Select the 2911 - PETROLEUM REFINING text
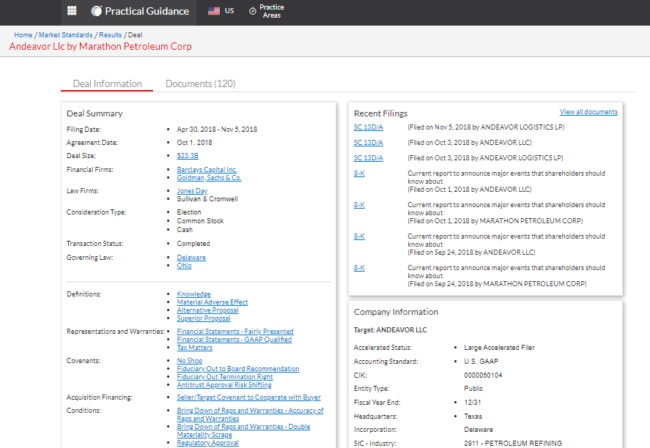650x448 pixels. point(513,443)
